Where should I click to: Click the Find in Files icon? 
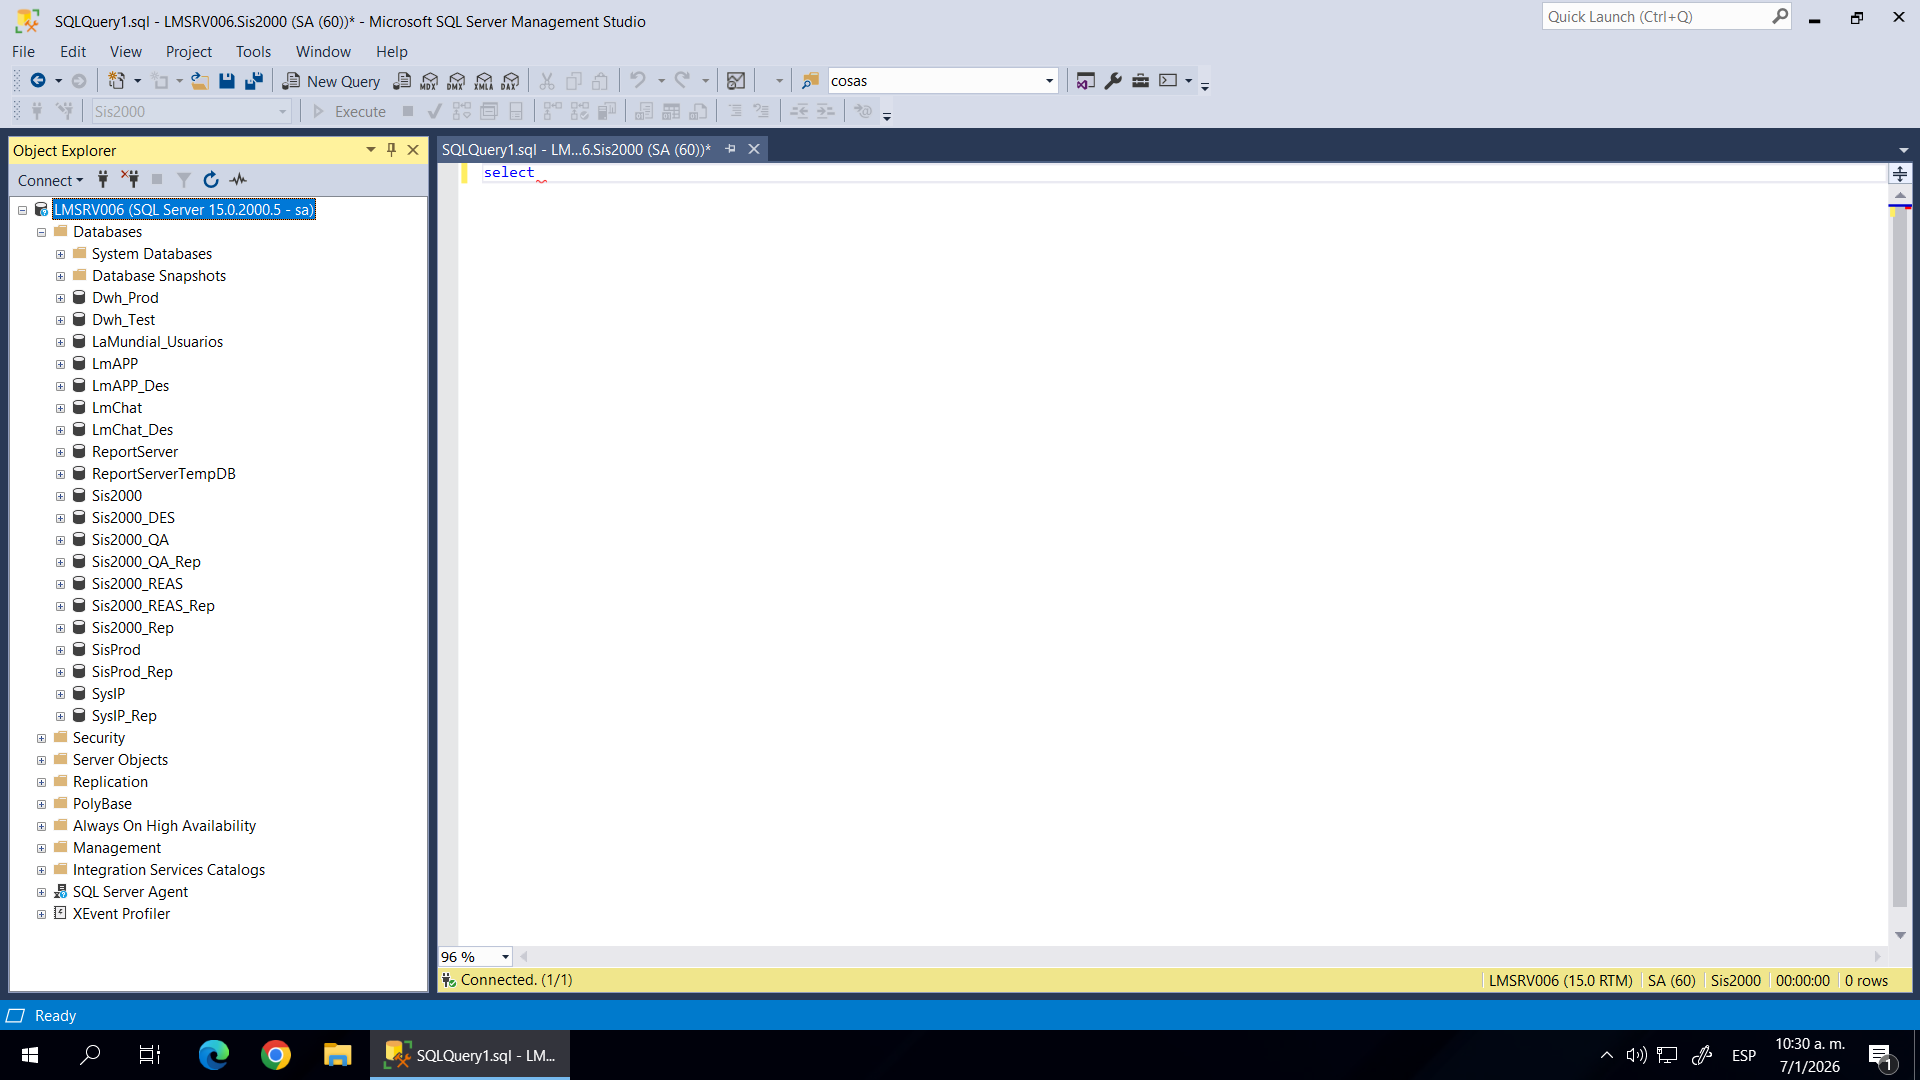pyautogui.click(x=811, y=81)
